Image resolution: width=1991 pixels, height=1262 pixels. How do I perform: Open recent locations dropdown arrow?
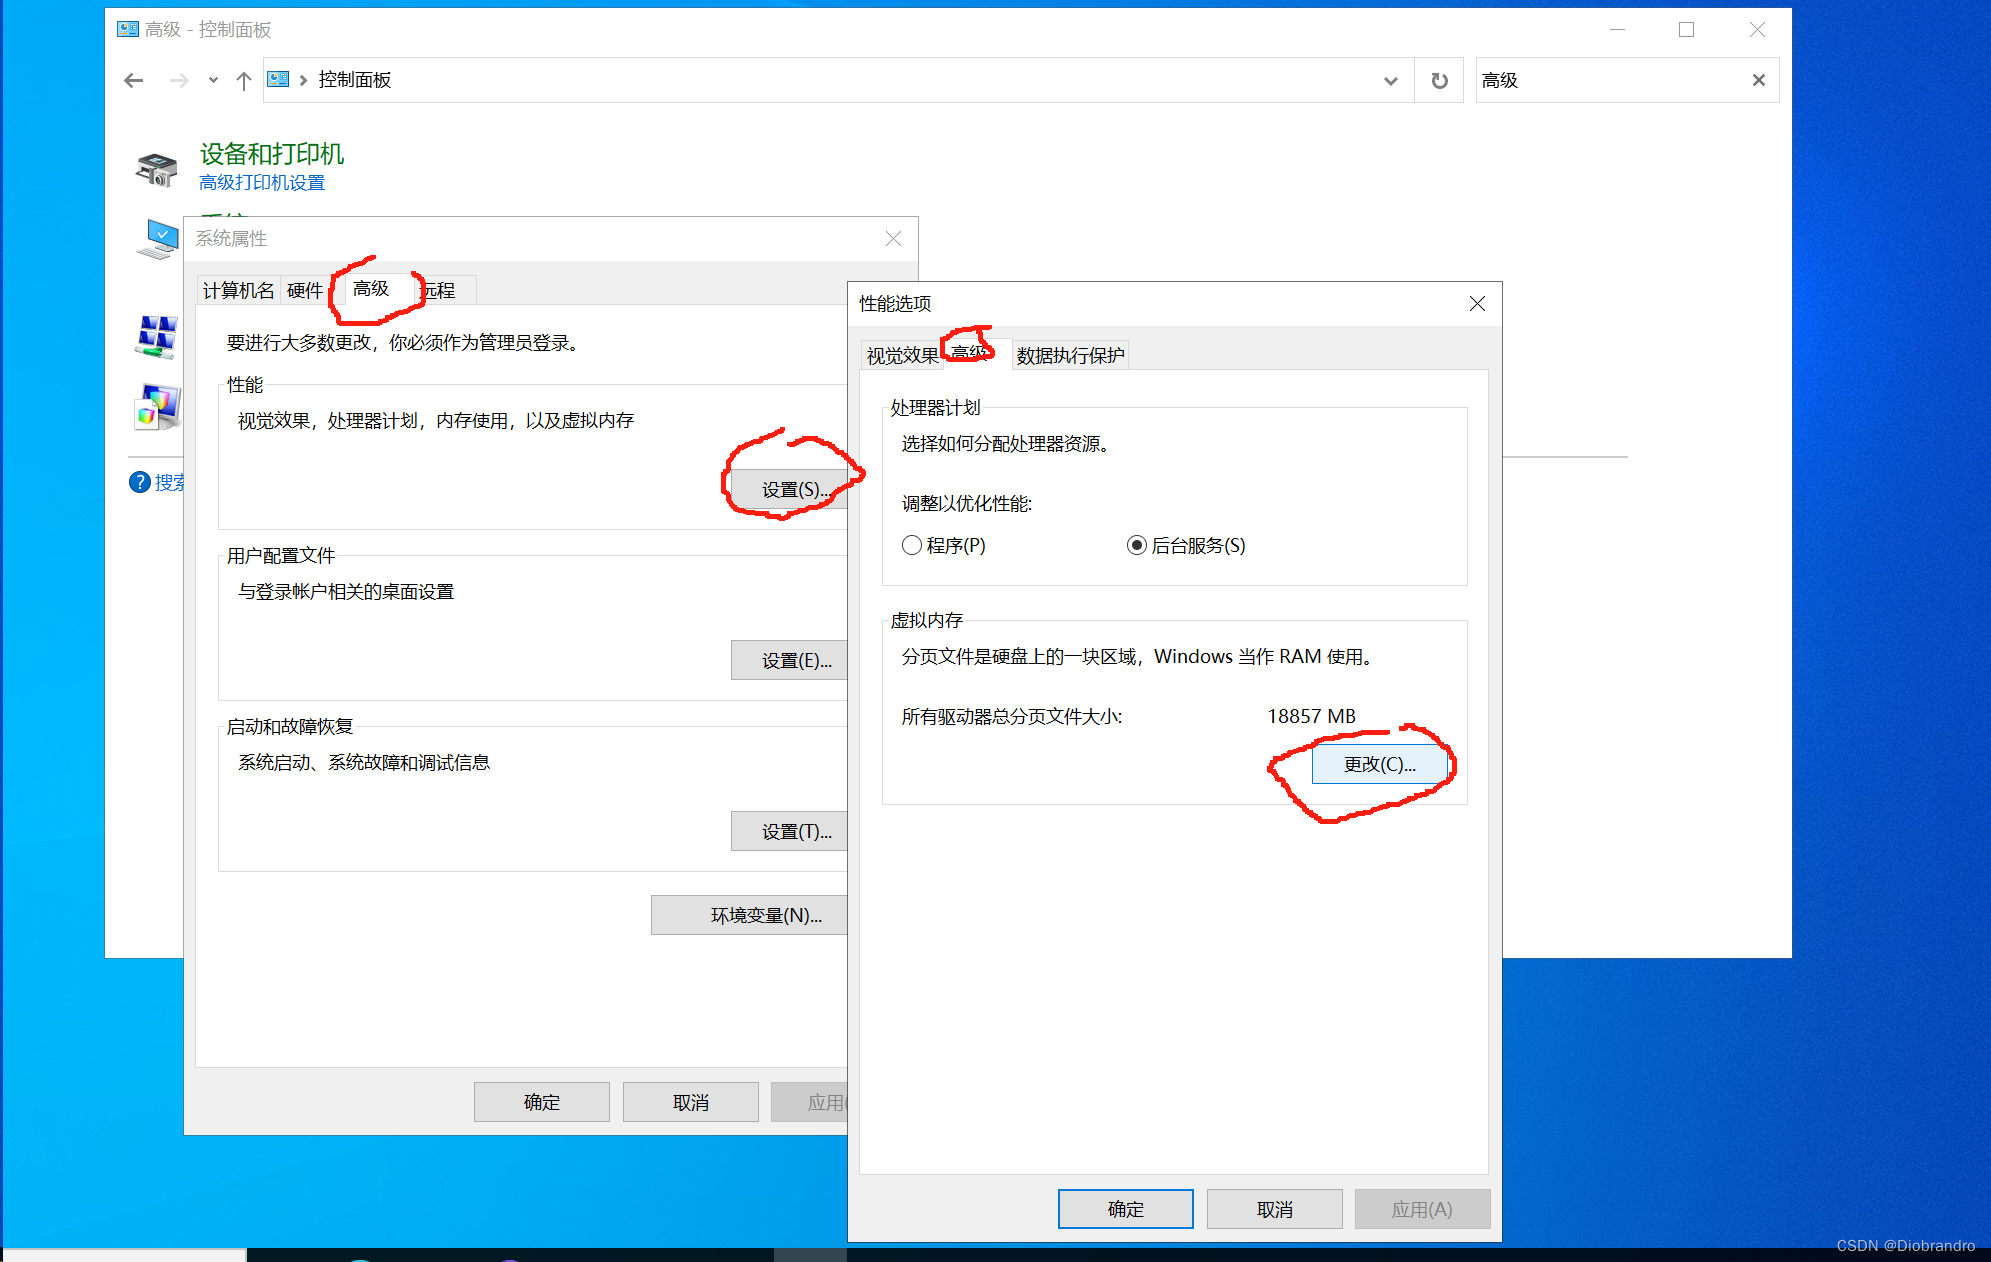pyautogui.click(x=213, y=80)
